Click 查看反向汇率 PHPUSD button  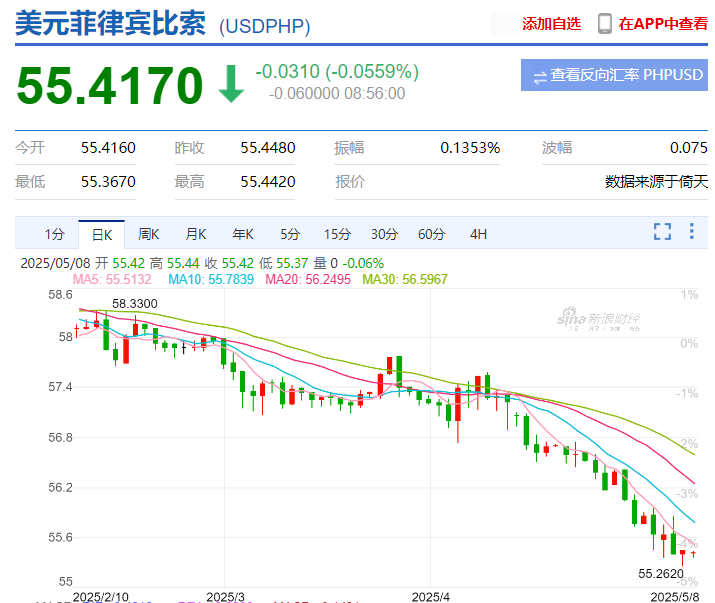point(614,75)
